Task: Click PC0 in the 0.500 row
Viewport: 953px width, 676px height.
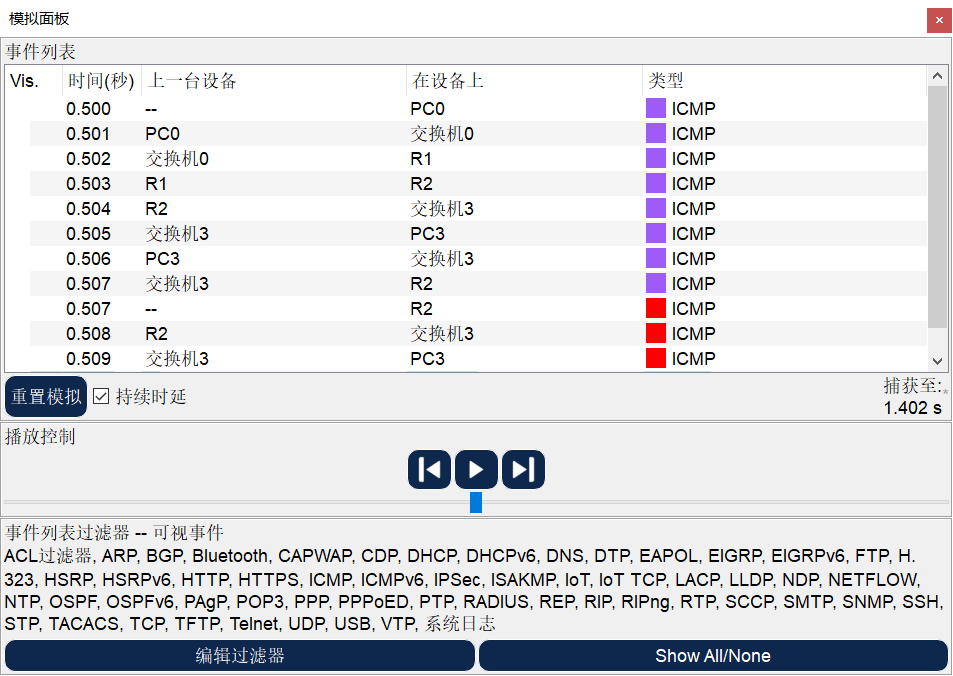Action: 427,109
